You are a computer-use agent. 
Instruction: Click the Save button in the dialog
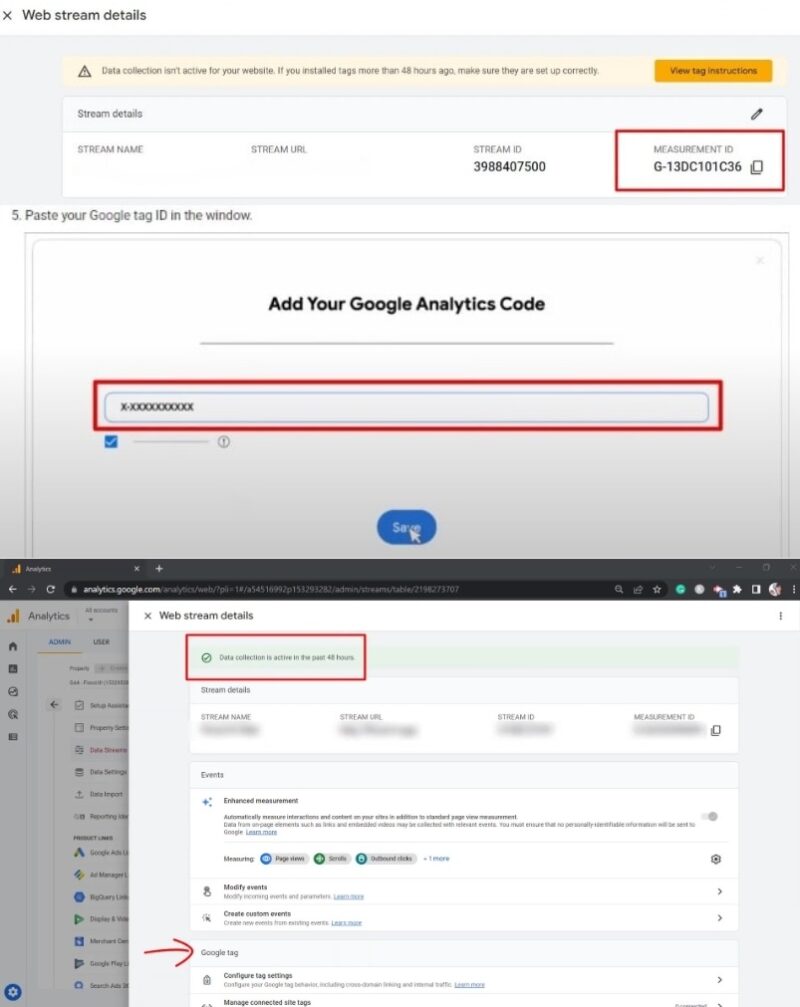[406, 527]
